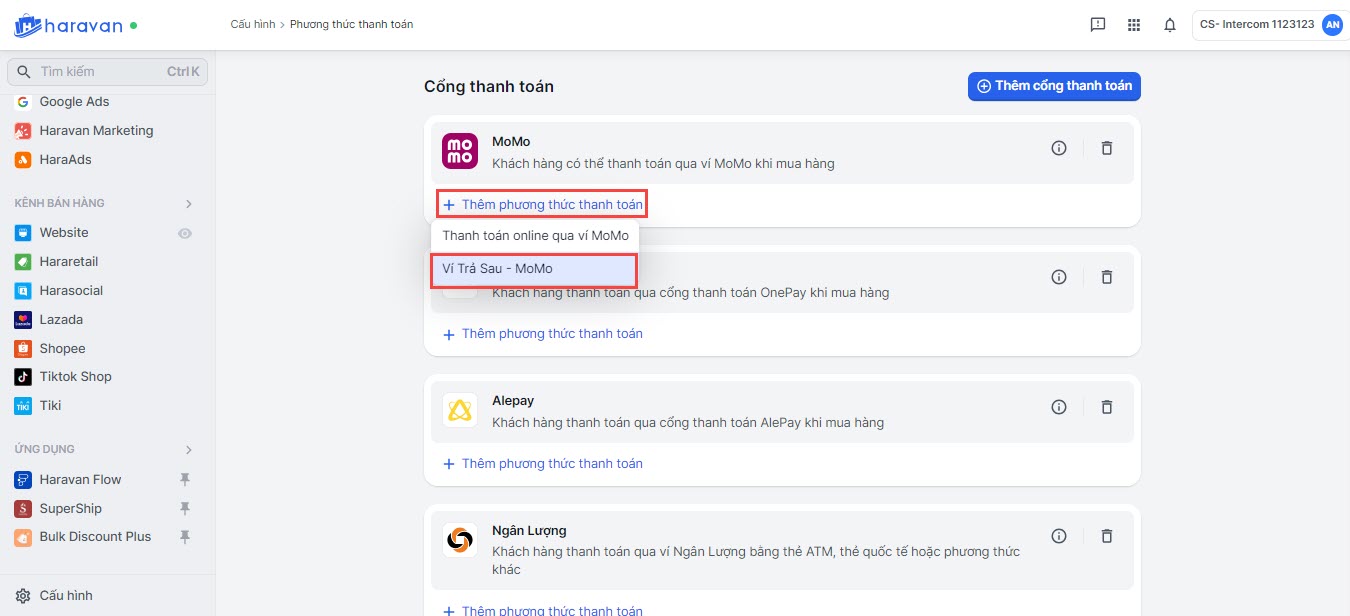Show info for MoMo gateway
This screenshot has width=1350, height=616.
point(1059,148)
